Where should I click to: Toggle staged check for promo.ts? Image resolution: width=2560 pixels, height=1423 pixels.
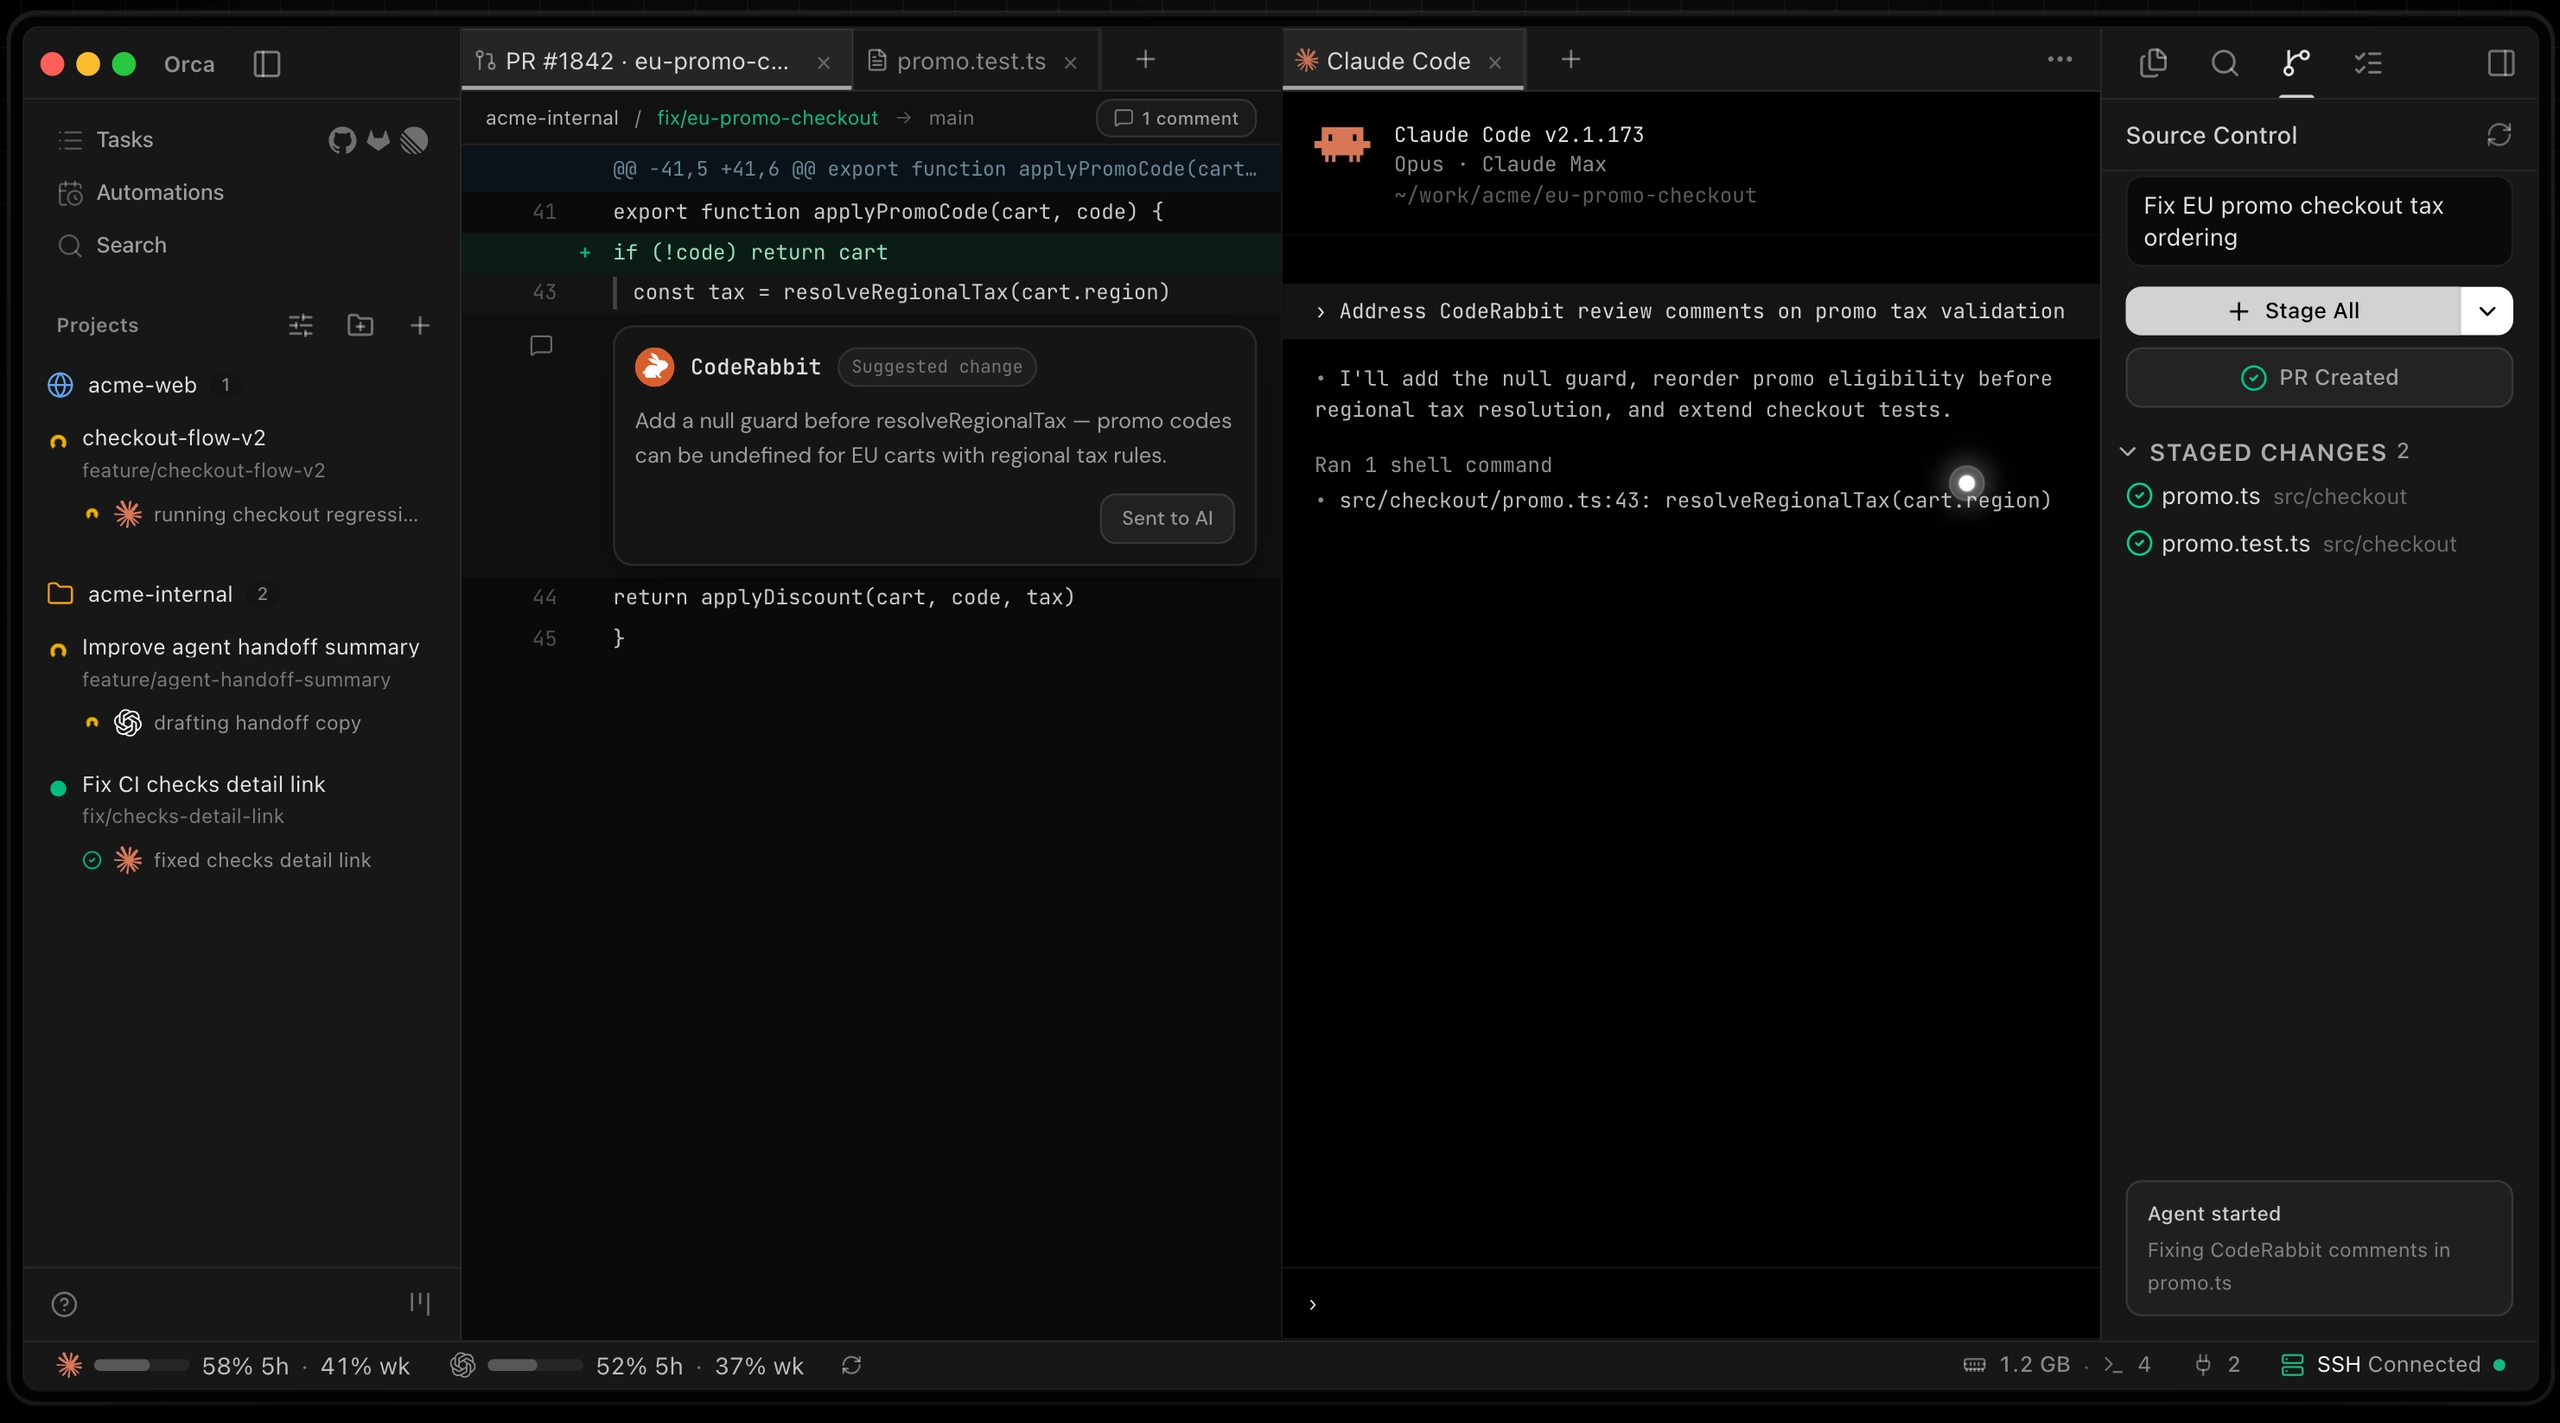pos(2139,496)
